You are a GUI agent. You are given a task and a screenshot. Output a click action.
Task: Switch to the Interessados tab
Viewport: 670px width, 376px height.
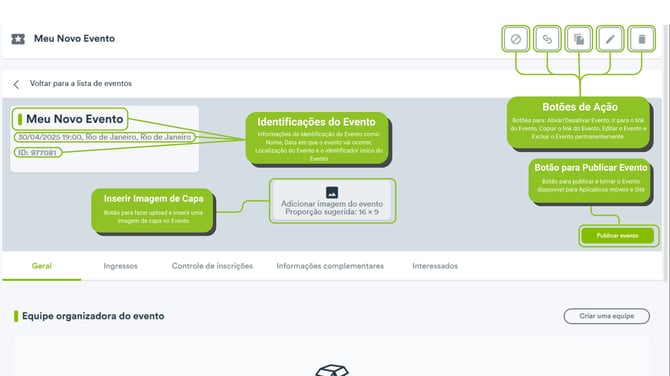coord(435,266)
